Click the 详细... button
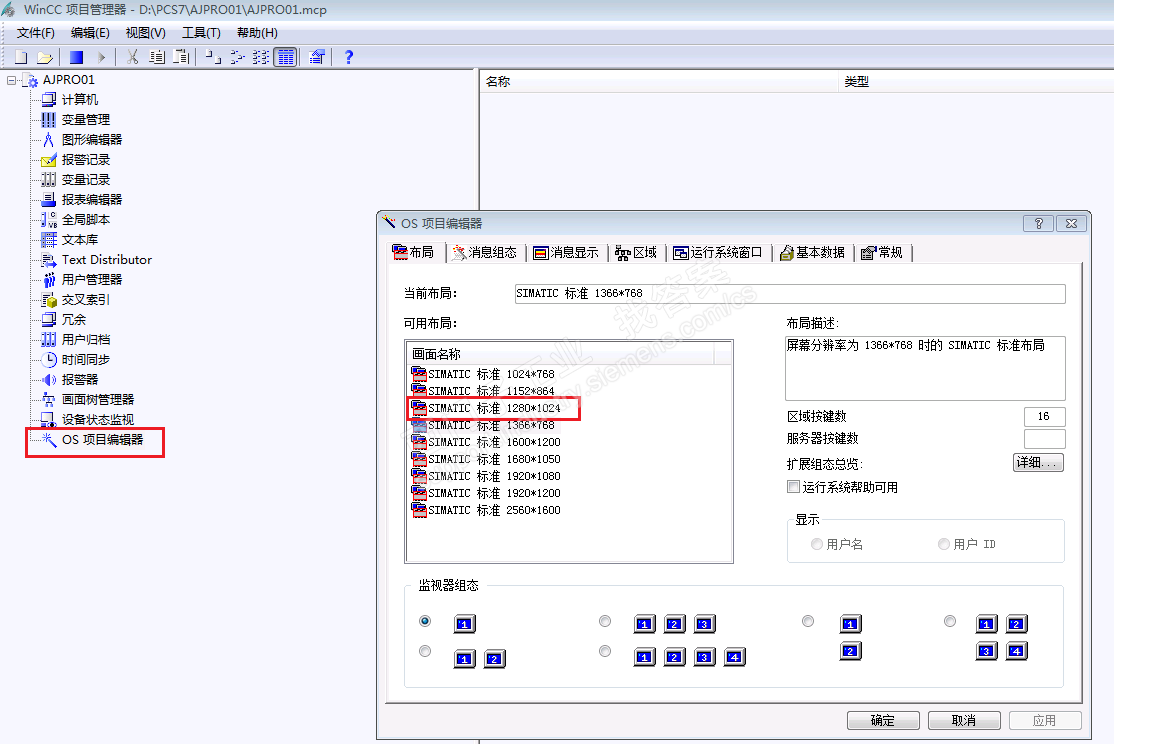This screenshot has height=744, width=1150. (x=1039, y=462)
